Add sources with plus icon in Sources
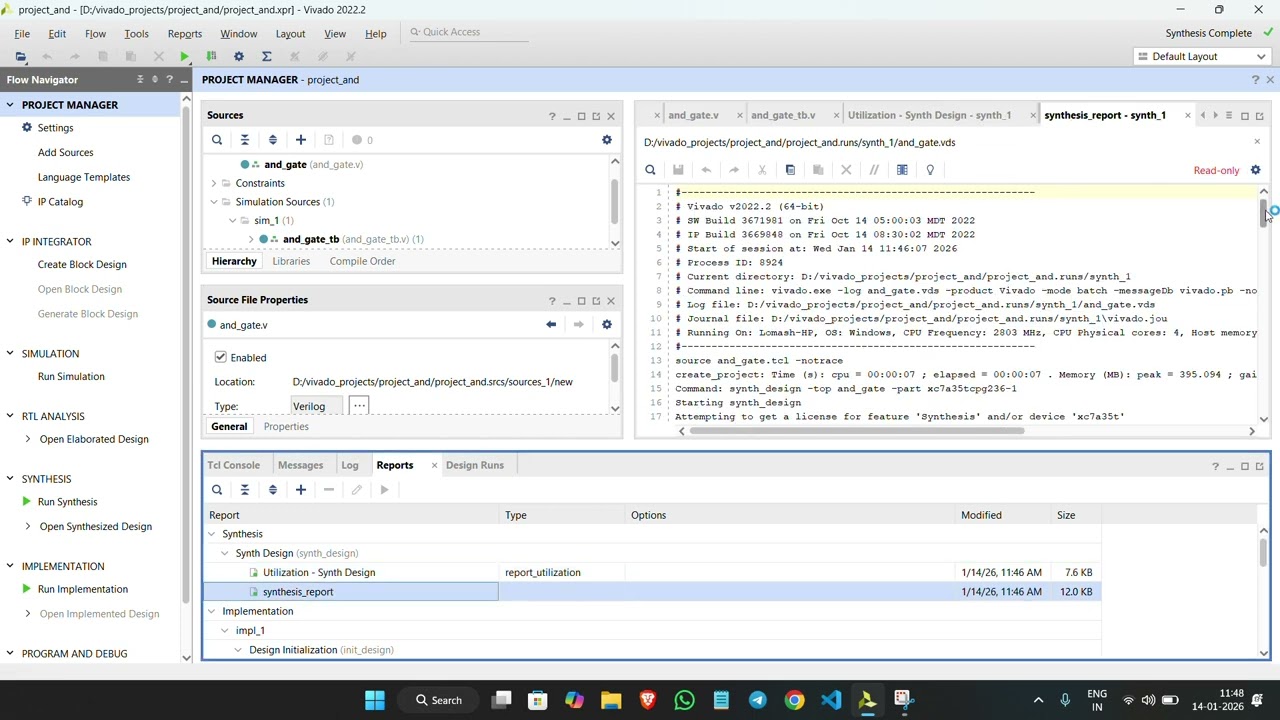The image size is (1280, 720). click(x=301, y=140)
